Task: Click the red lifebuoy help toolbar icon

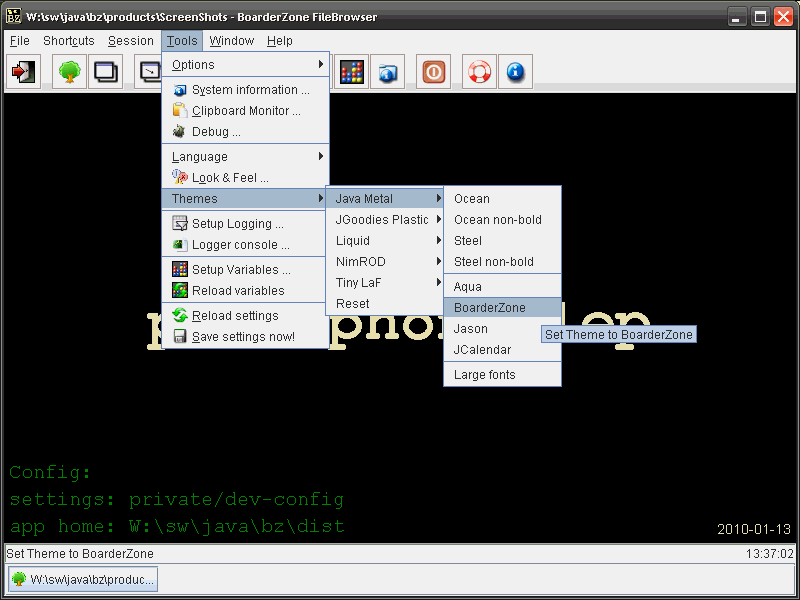Action: point(480,72)
